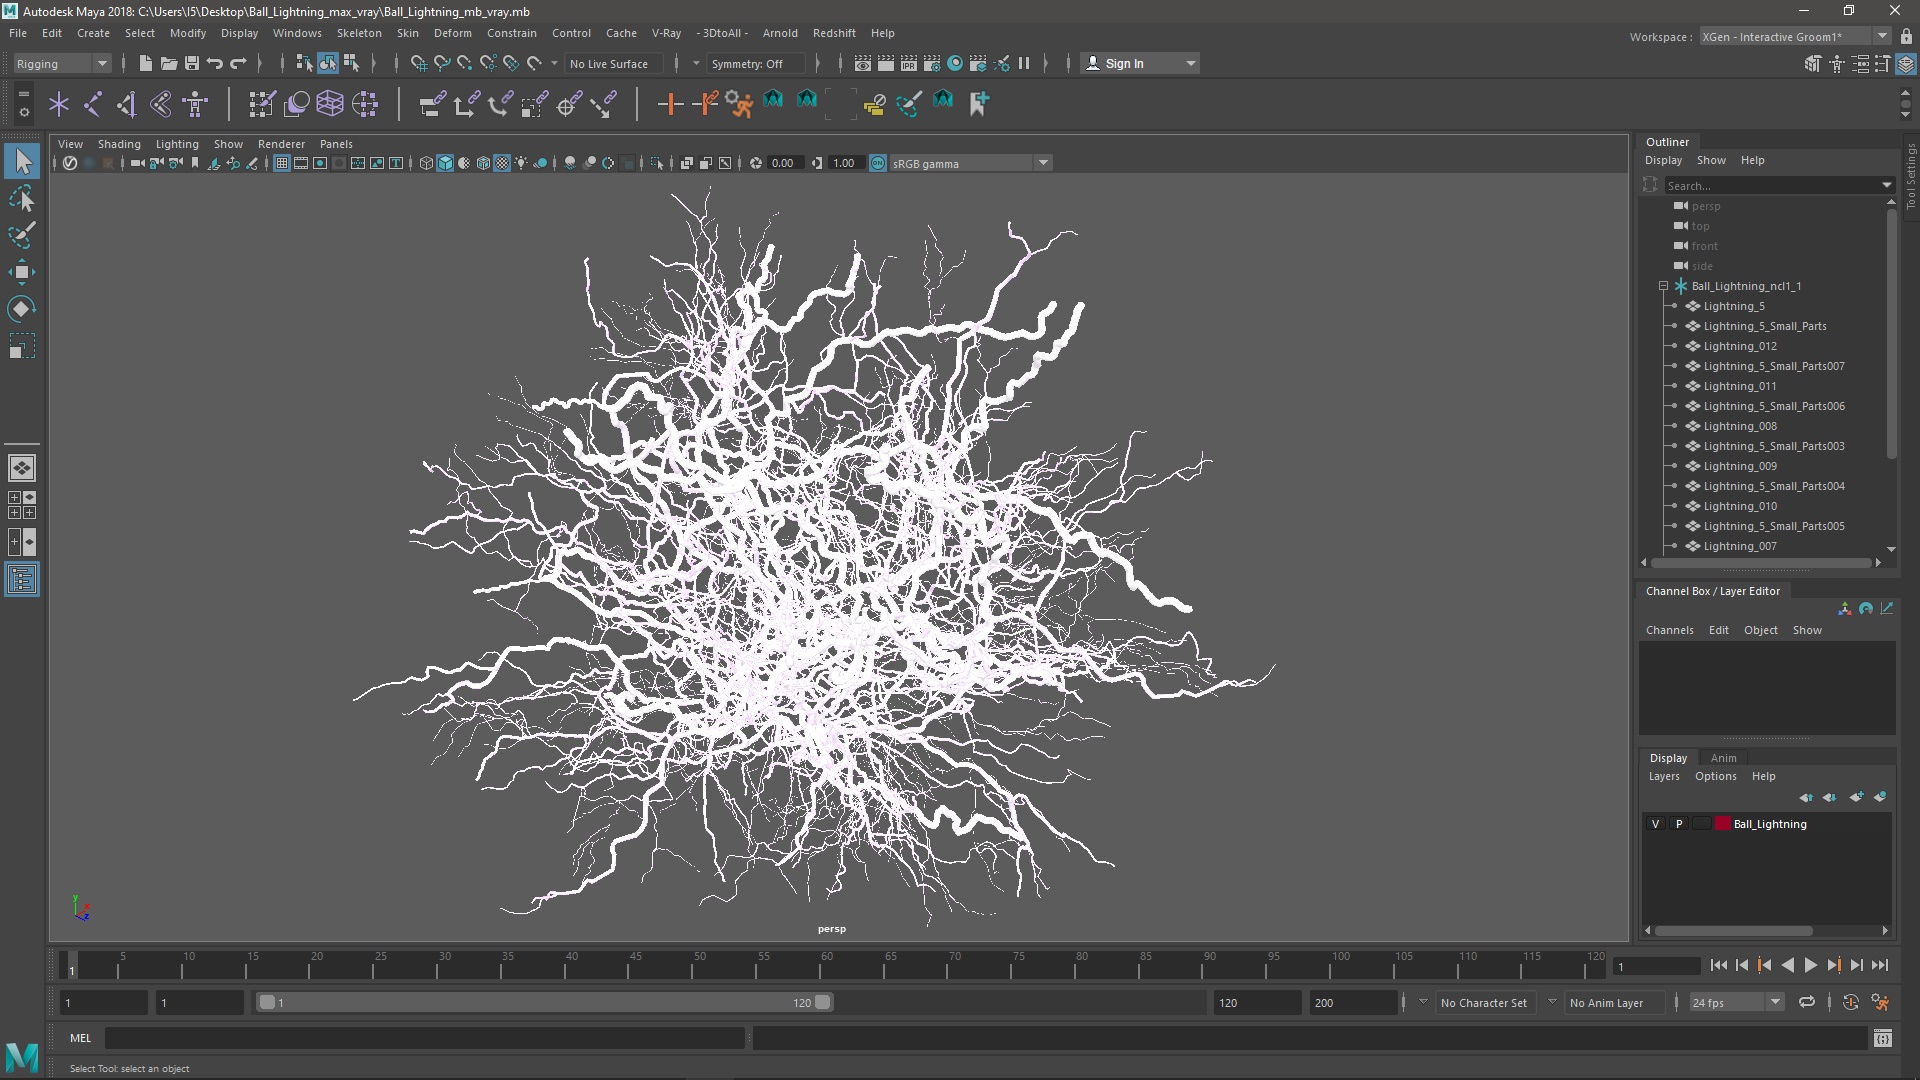Switch to four view layout icon

pos(22,505)
